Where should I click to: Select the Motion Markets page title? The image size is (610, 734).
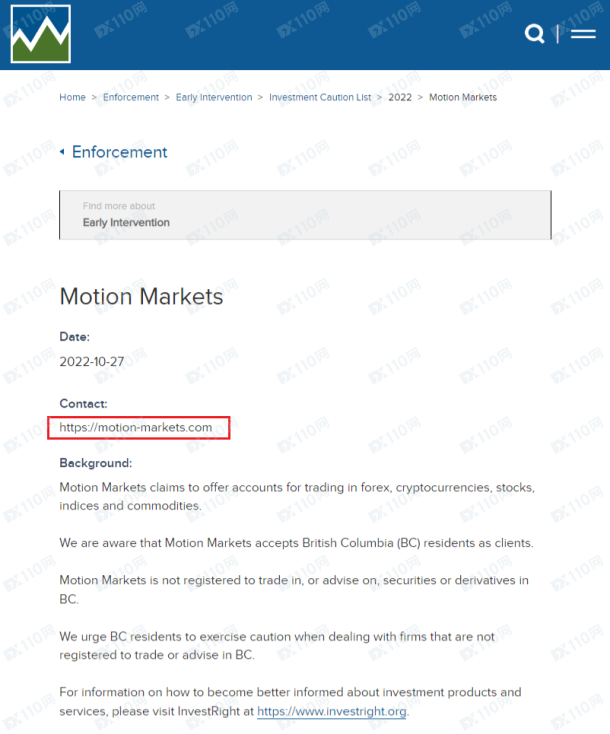pos(141,296)
